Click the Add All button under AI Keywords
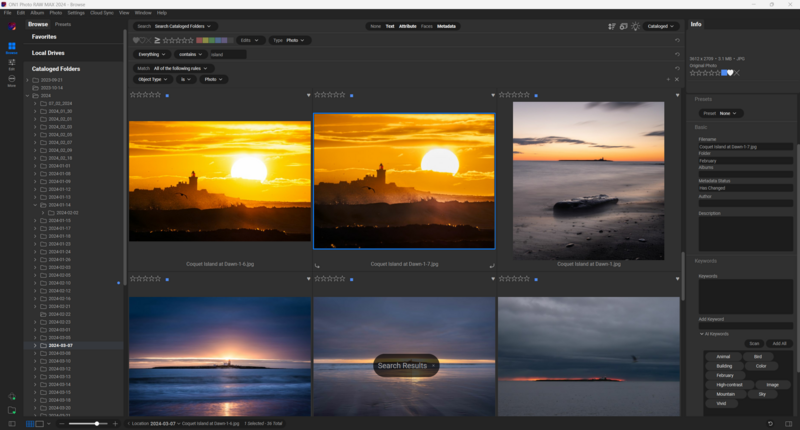The image size is (800, 430). point(779,343)
